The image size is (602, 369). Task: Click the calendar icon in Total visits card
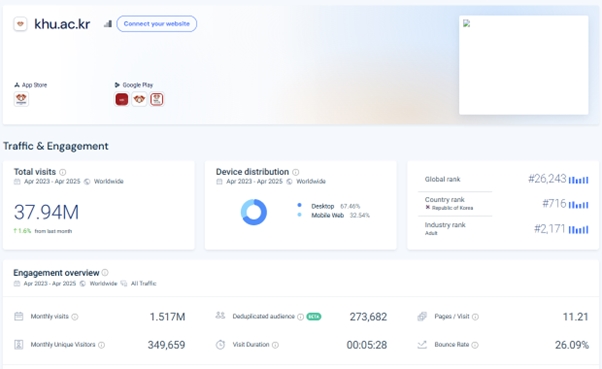coord(17,182)
